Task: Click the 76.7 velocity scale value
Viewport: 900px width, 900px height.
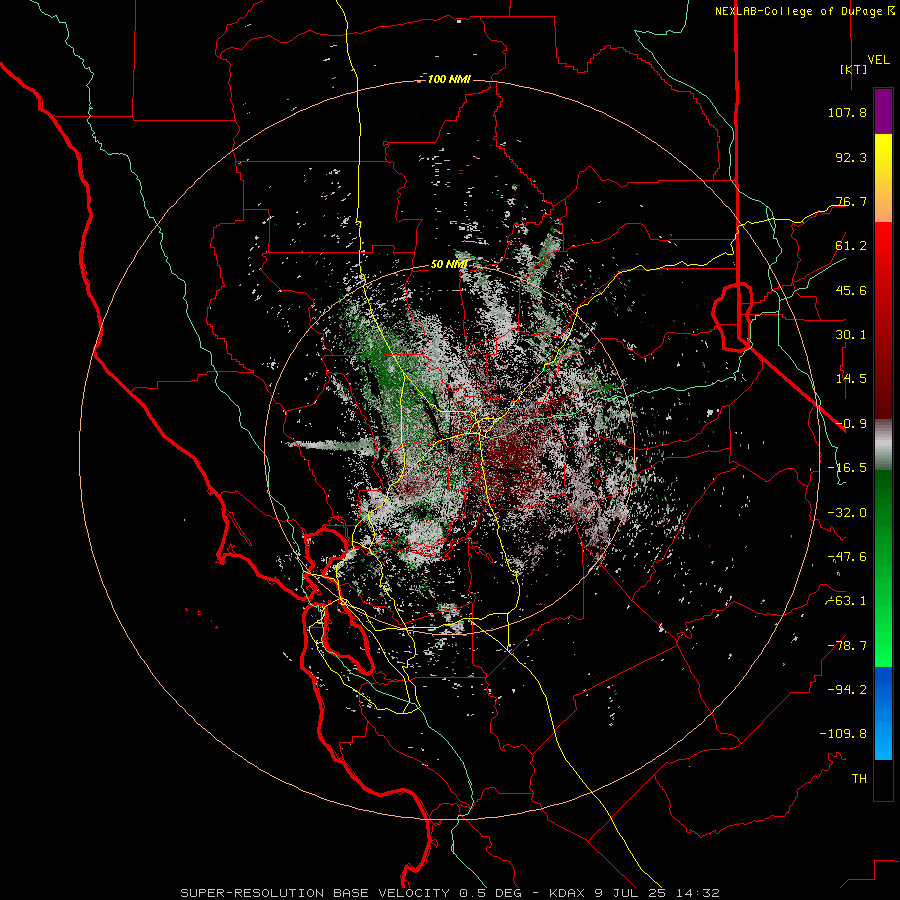Action: tap(851, 201)
